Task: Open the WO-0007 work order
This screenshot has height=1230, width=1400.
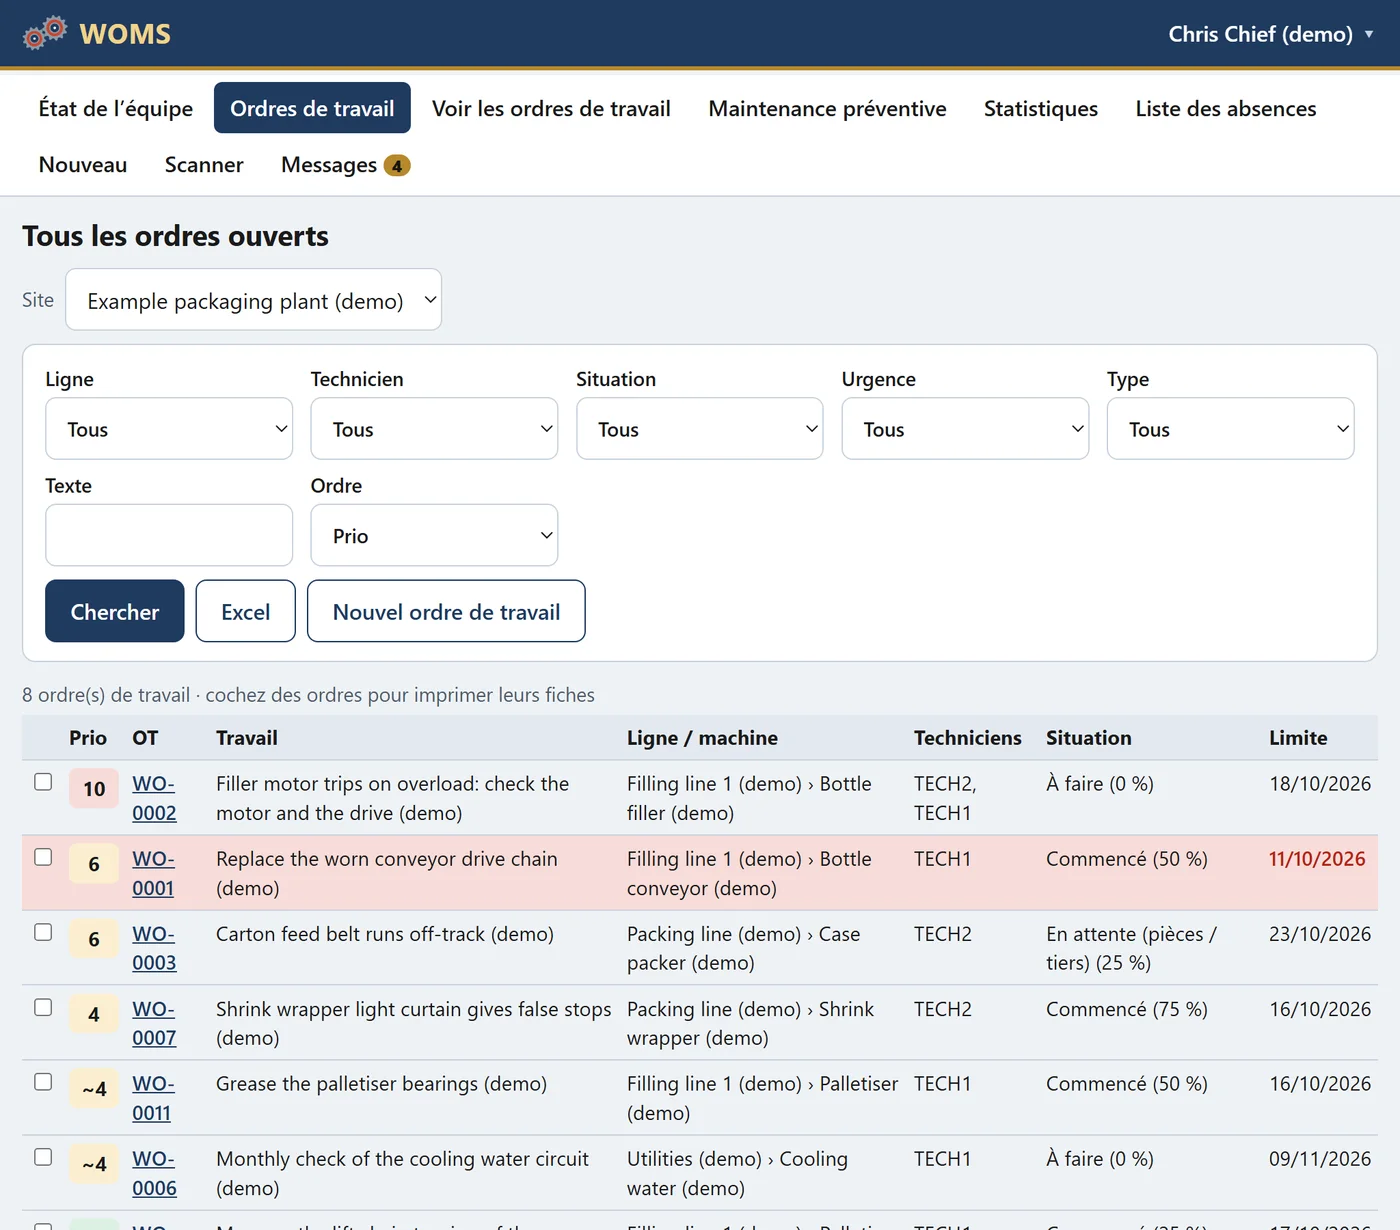Action: (154, 1023)
